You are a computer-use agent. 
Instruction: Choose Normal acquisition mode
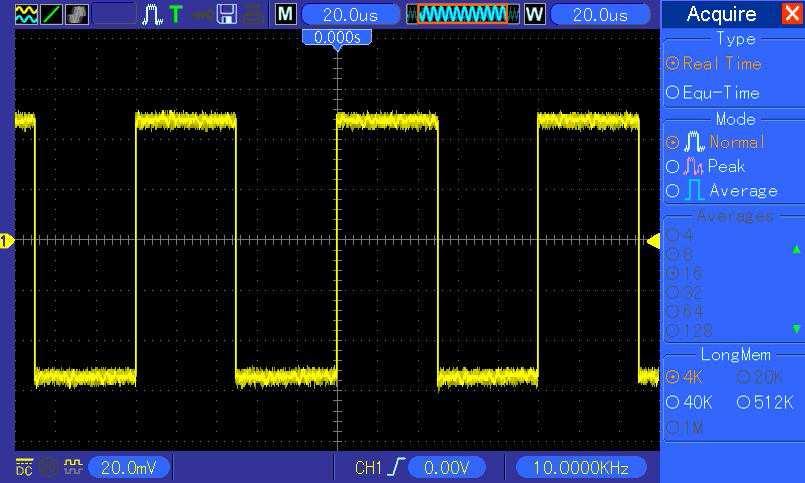[x=715, y=142]
